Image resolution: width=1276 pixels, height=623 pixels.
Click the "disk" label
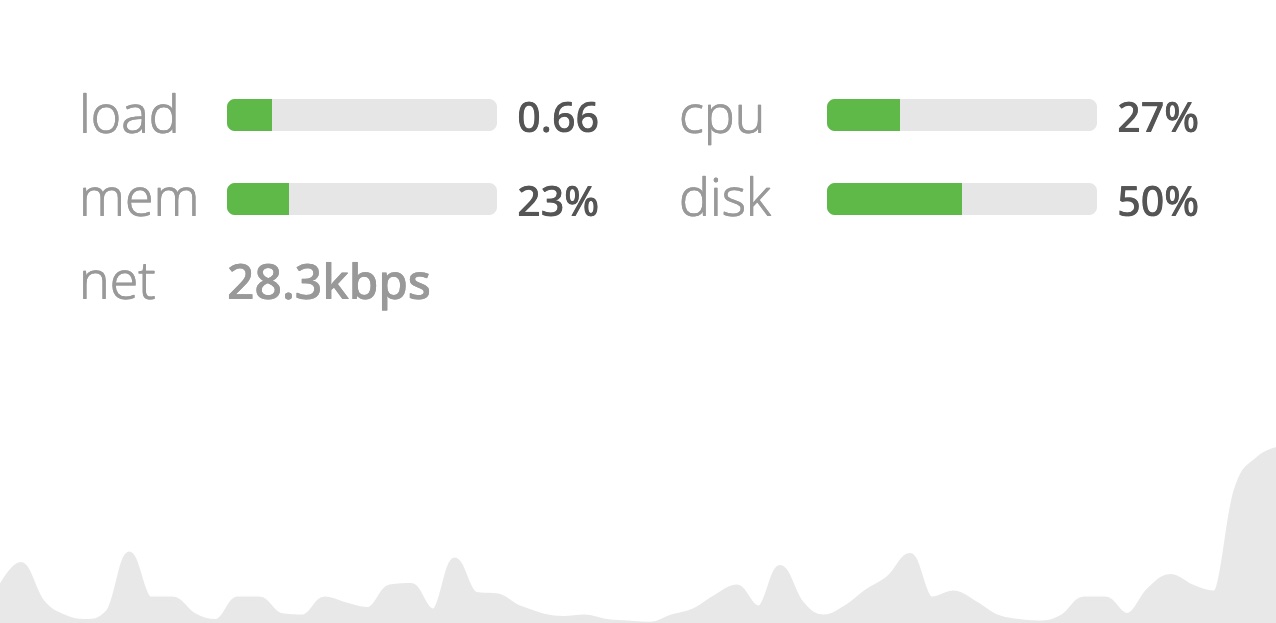coord(725,199)
